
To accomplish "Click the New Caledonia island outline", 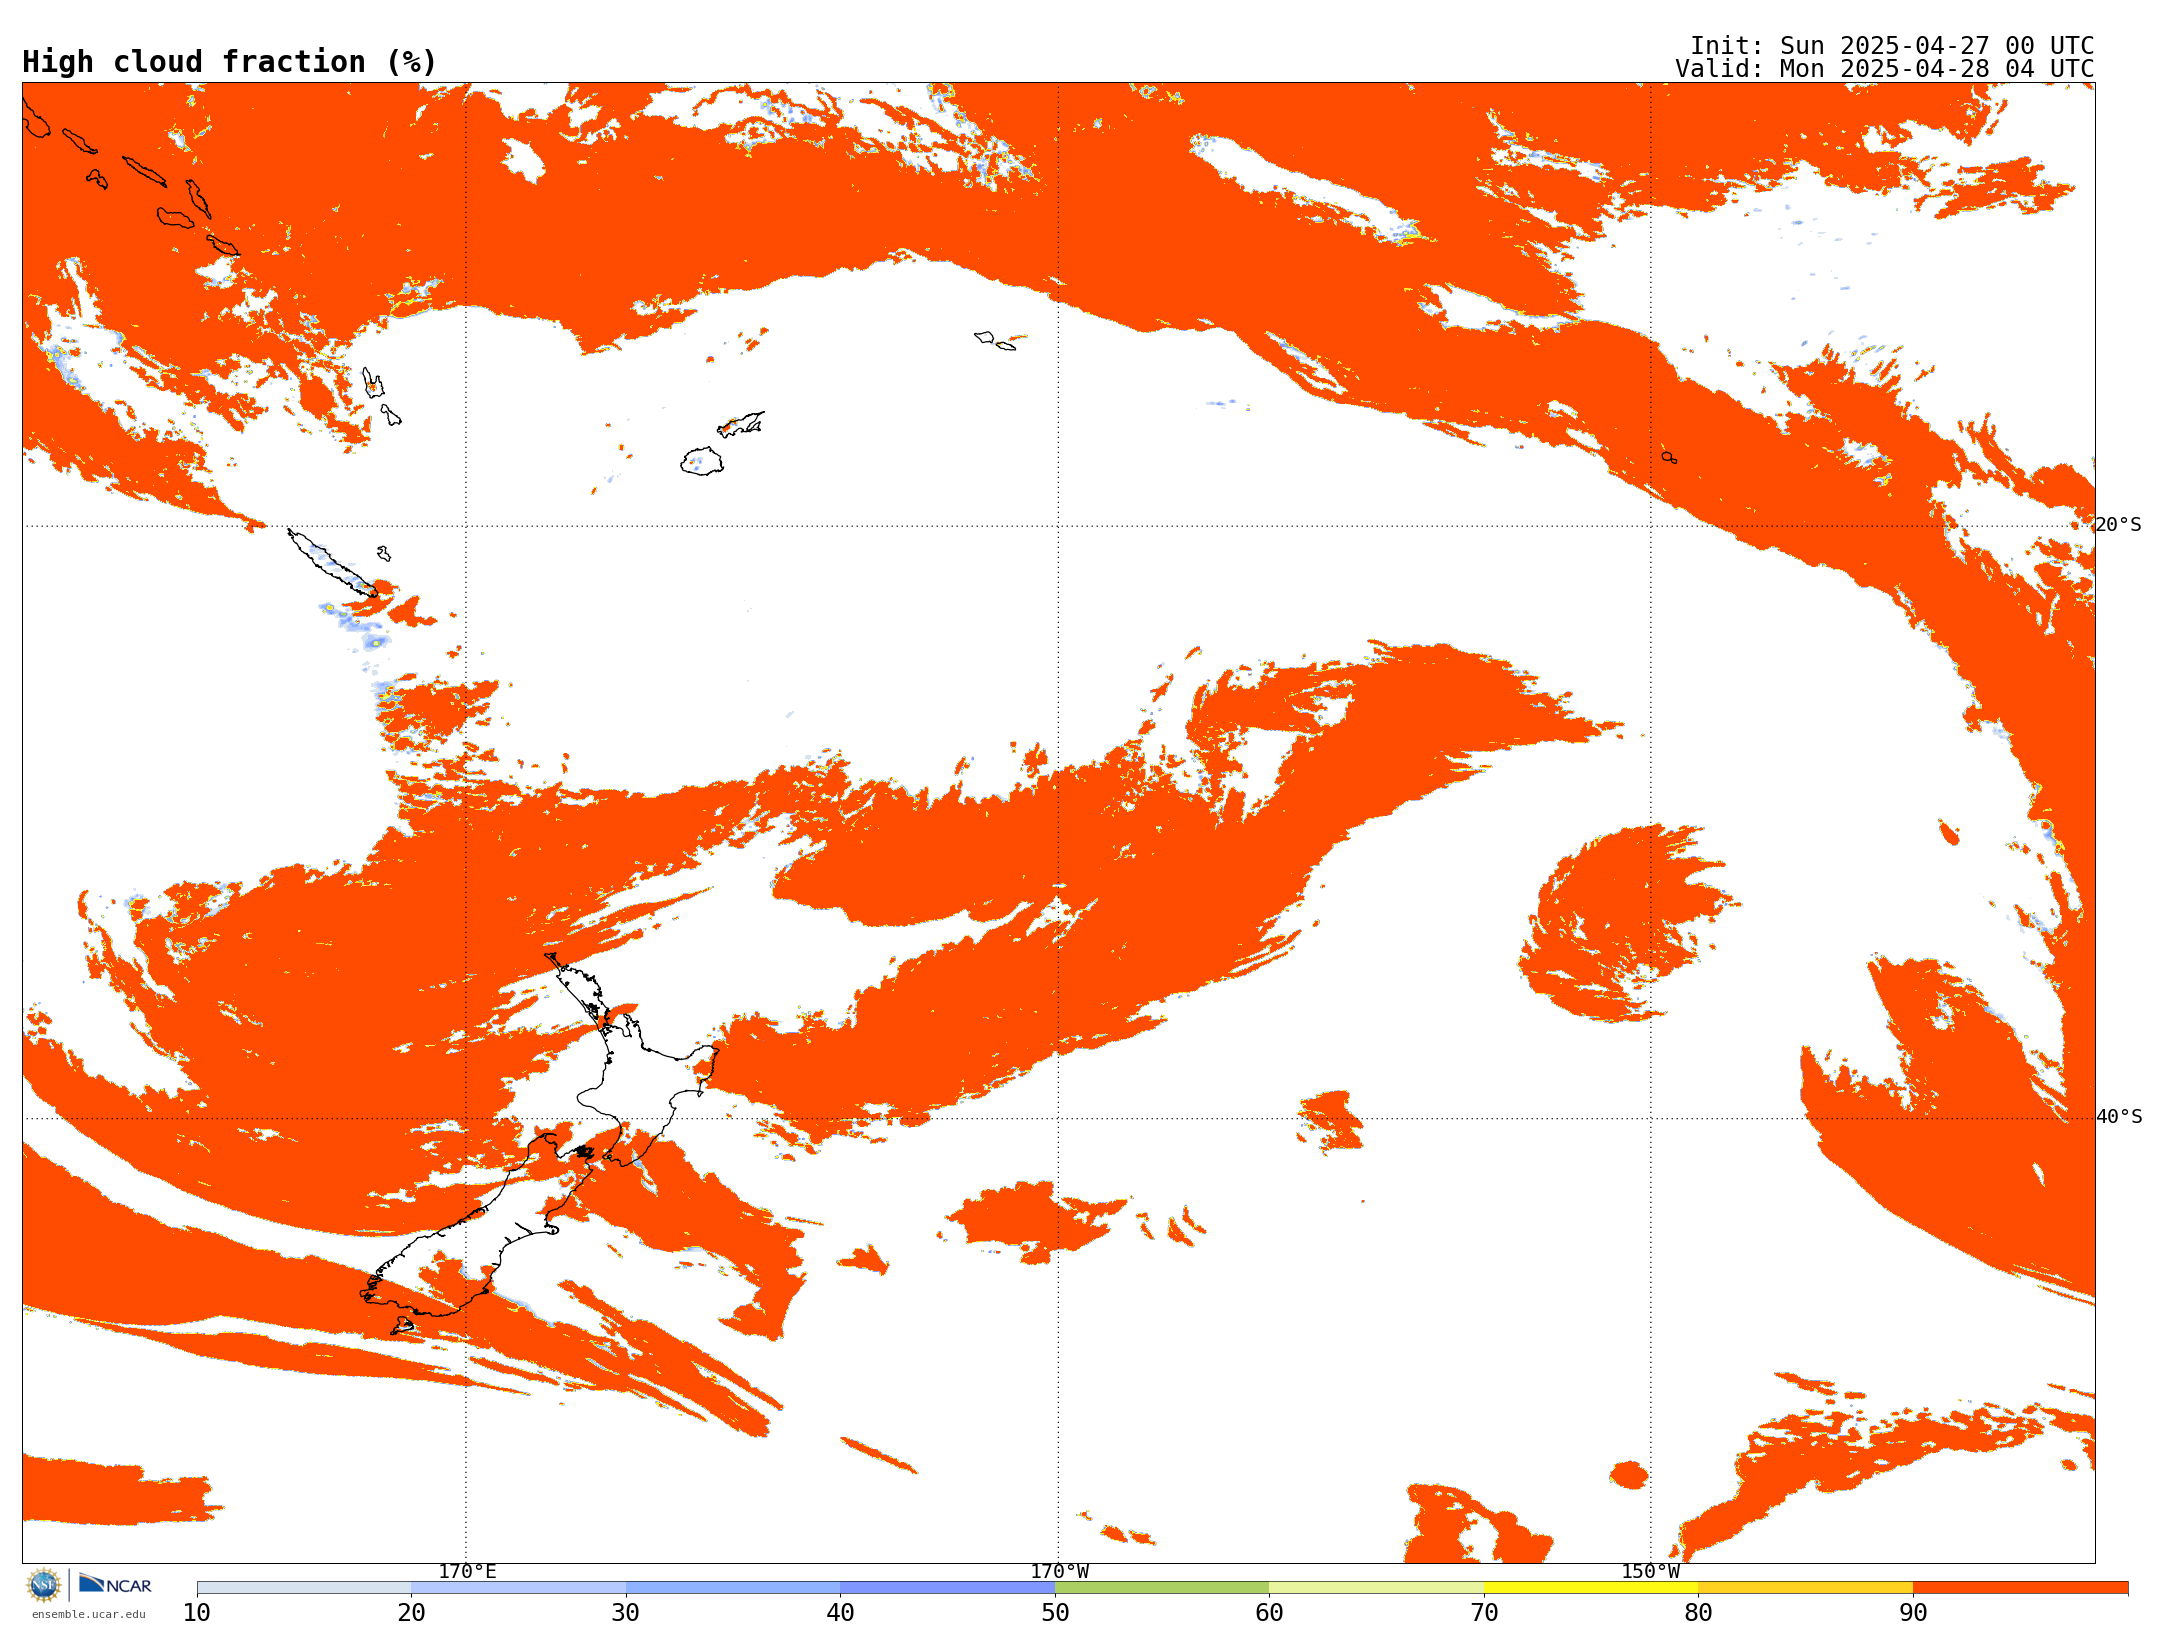I will click(x=332, y=563).
